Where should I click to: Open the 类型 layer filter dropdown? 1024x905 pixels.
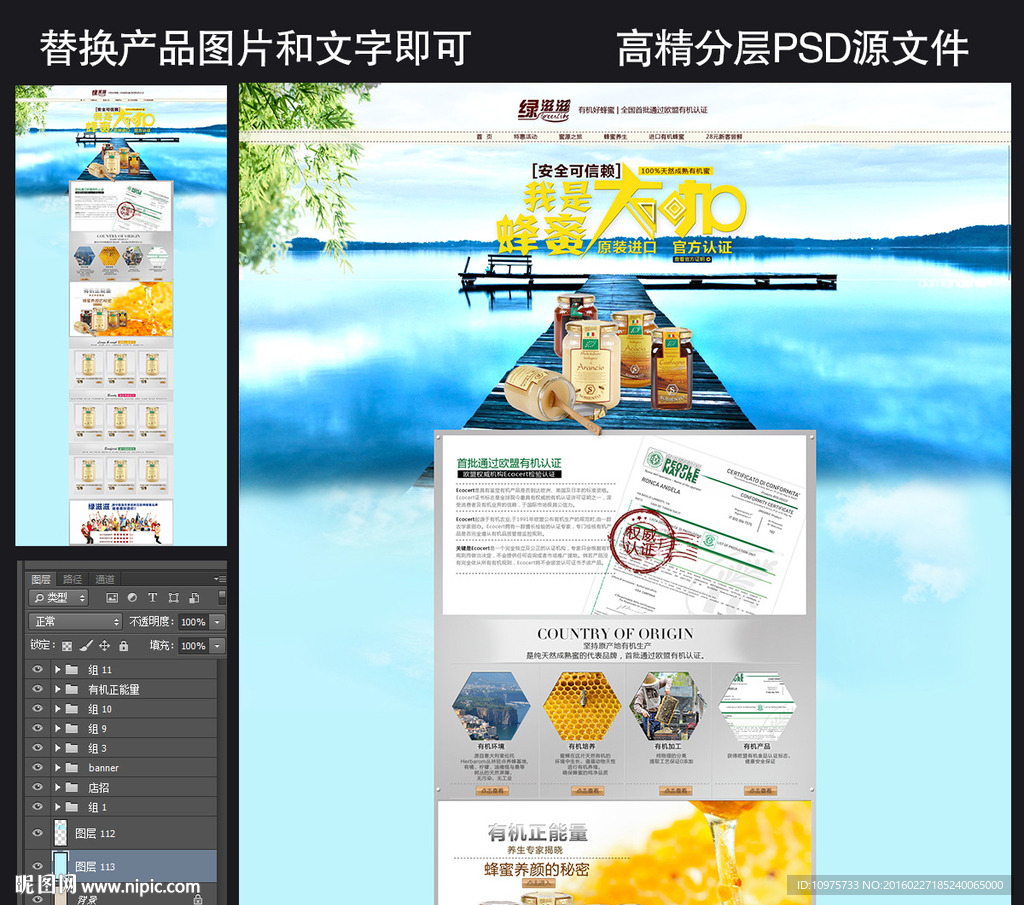click(58, 597)
